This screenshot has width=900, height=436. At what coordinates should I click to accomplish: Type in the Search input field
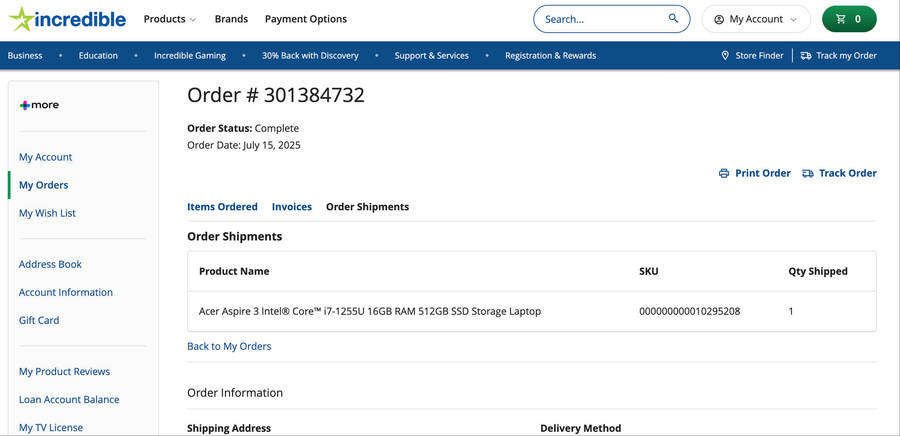[x=600, y=19]
